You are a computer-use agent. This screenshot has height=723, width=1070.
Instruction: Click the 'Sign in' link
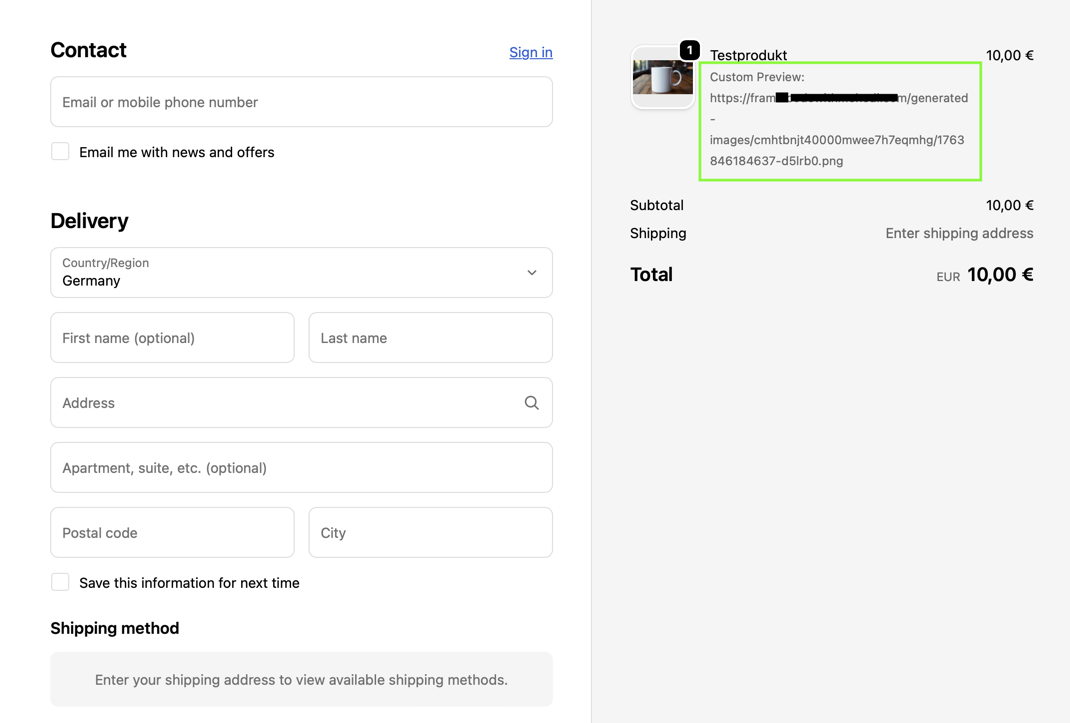coord(530,52)
